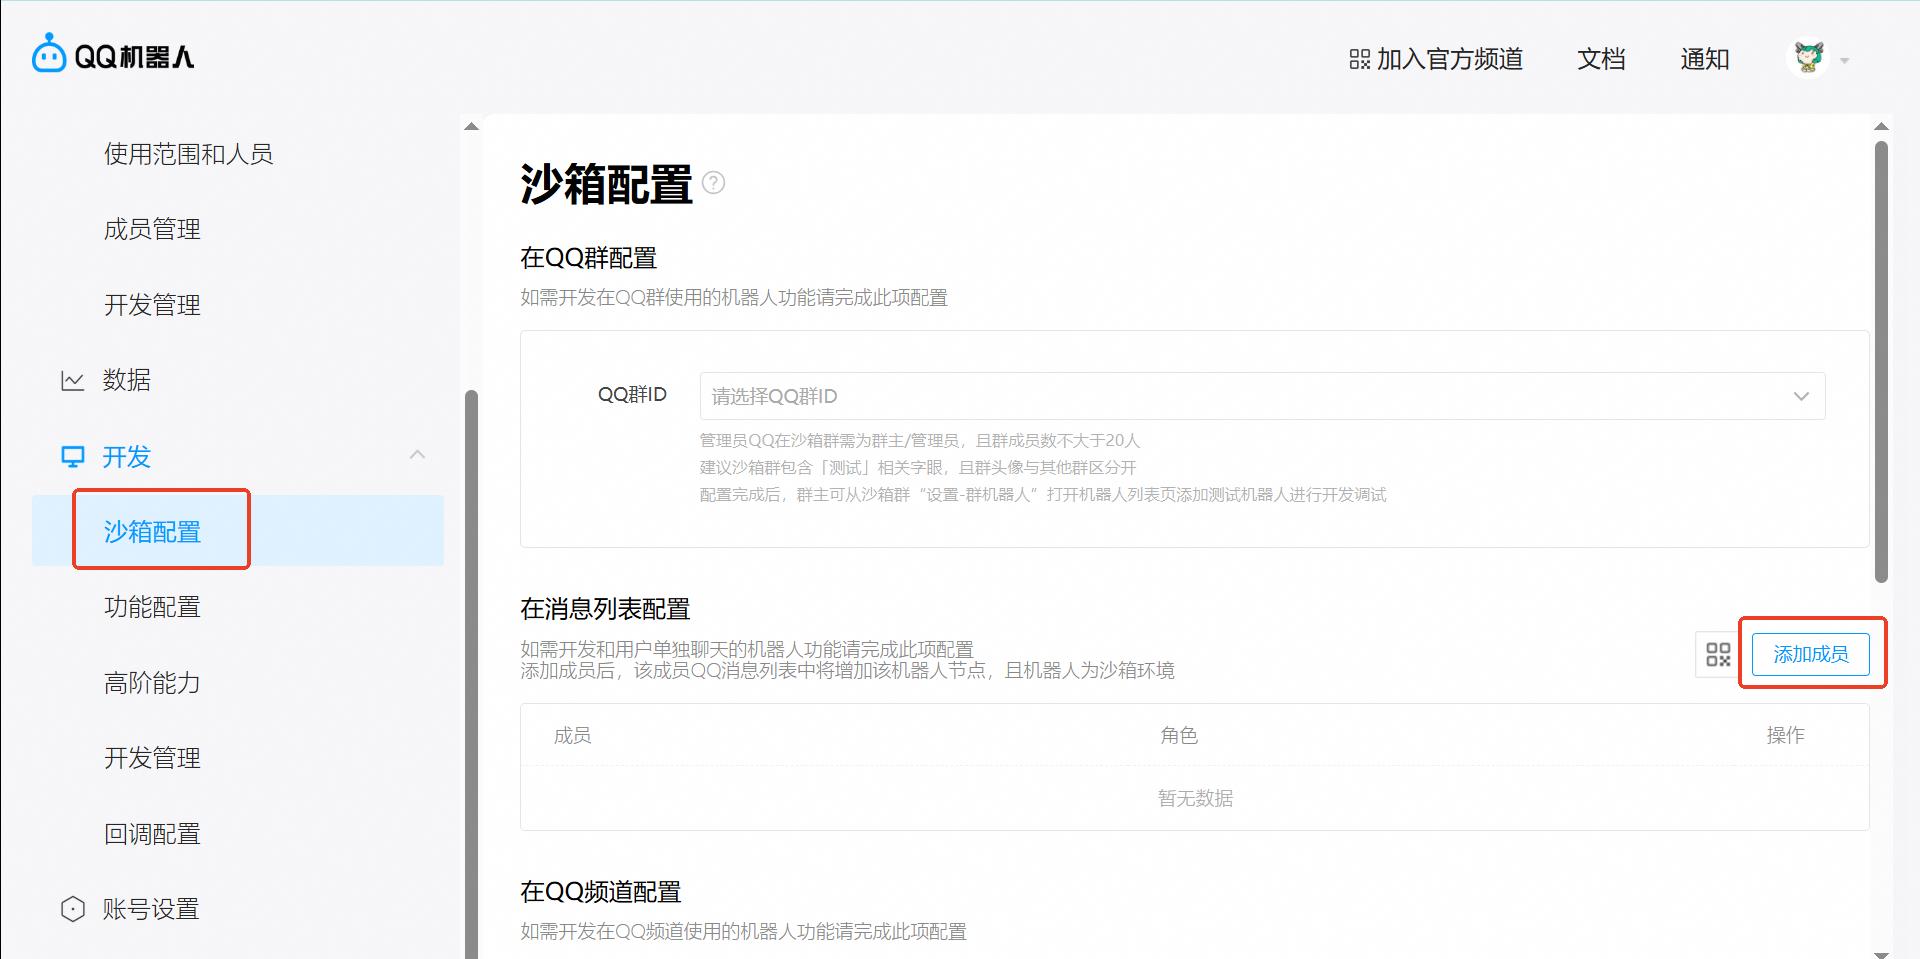Click the shield icon next to 账号设置
This screenshot has width=1920, height=959.
72,909
